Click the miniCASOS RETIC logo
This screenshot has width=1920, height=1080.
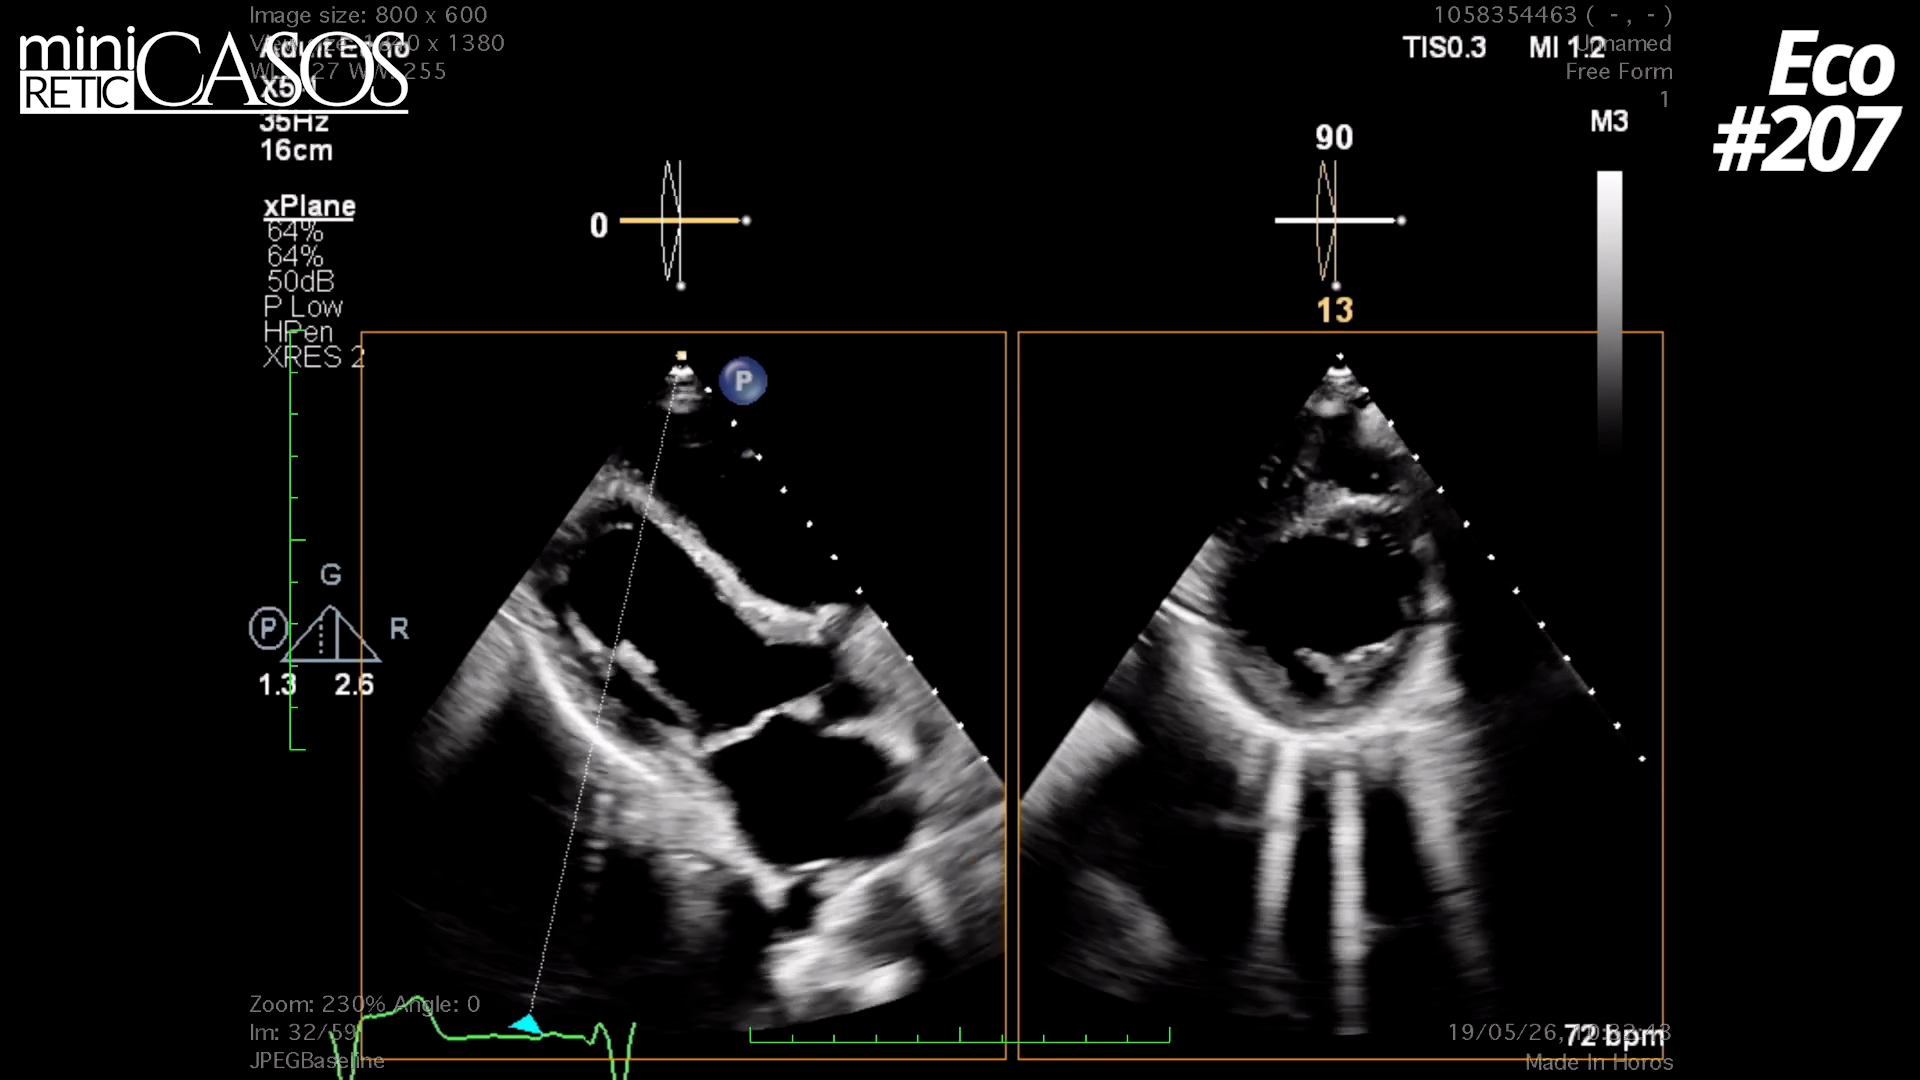(x=213, y=70)
